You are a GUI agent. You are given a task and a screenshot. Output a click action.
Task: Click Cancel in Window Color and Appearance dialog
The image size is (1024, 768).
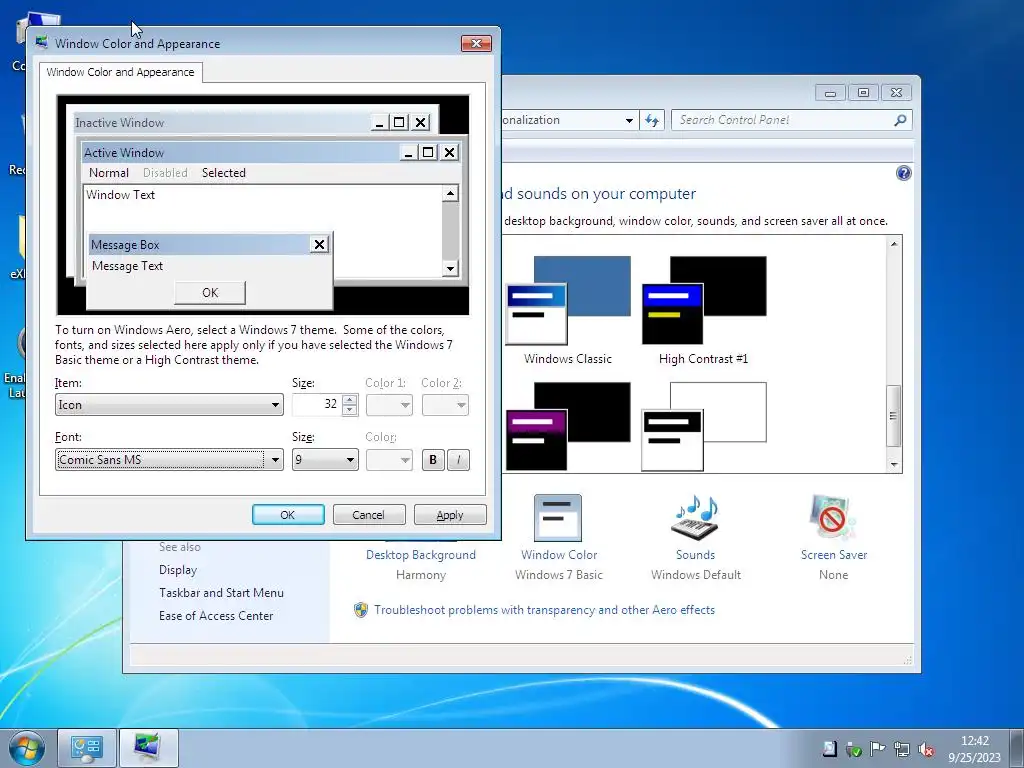point(369,515)
